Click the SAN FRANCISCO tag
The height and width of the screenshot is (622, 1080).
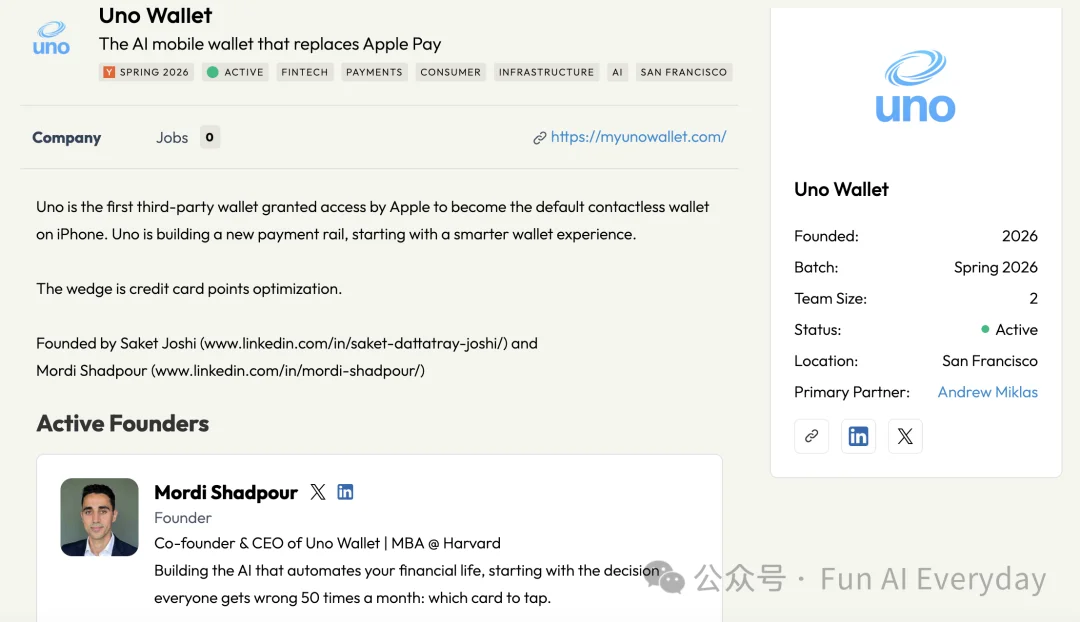[683, 72]
